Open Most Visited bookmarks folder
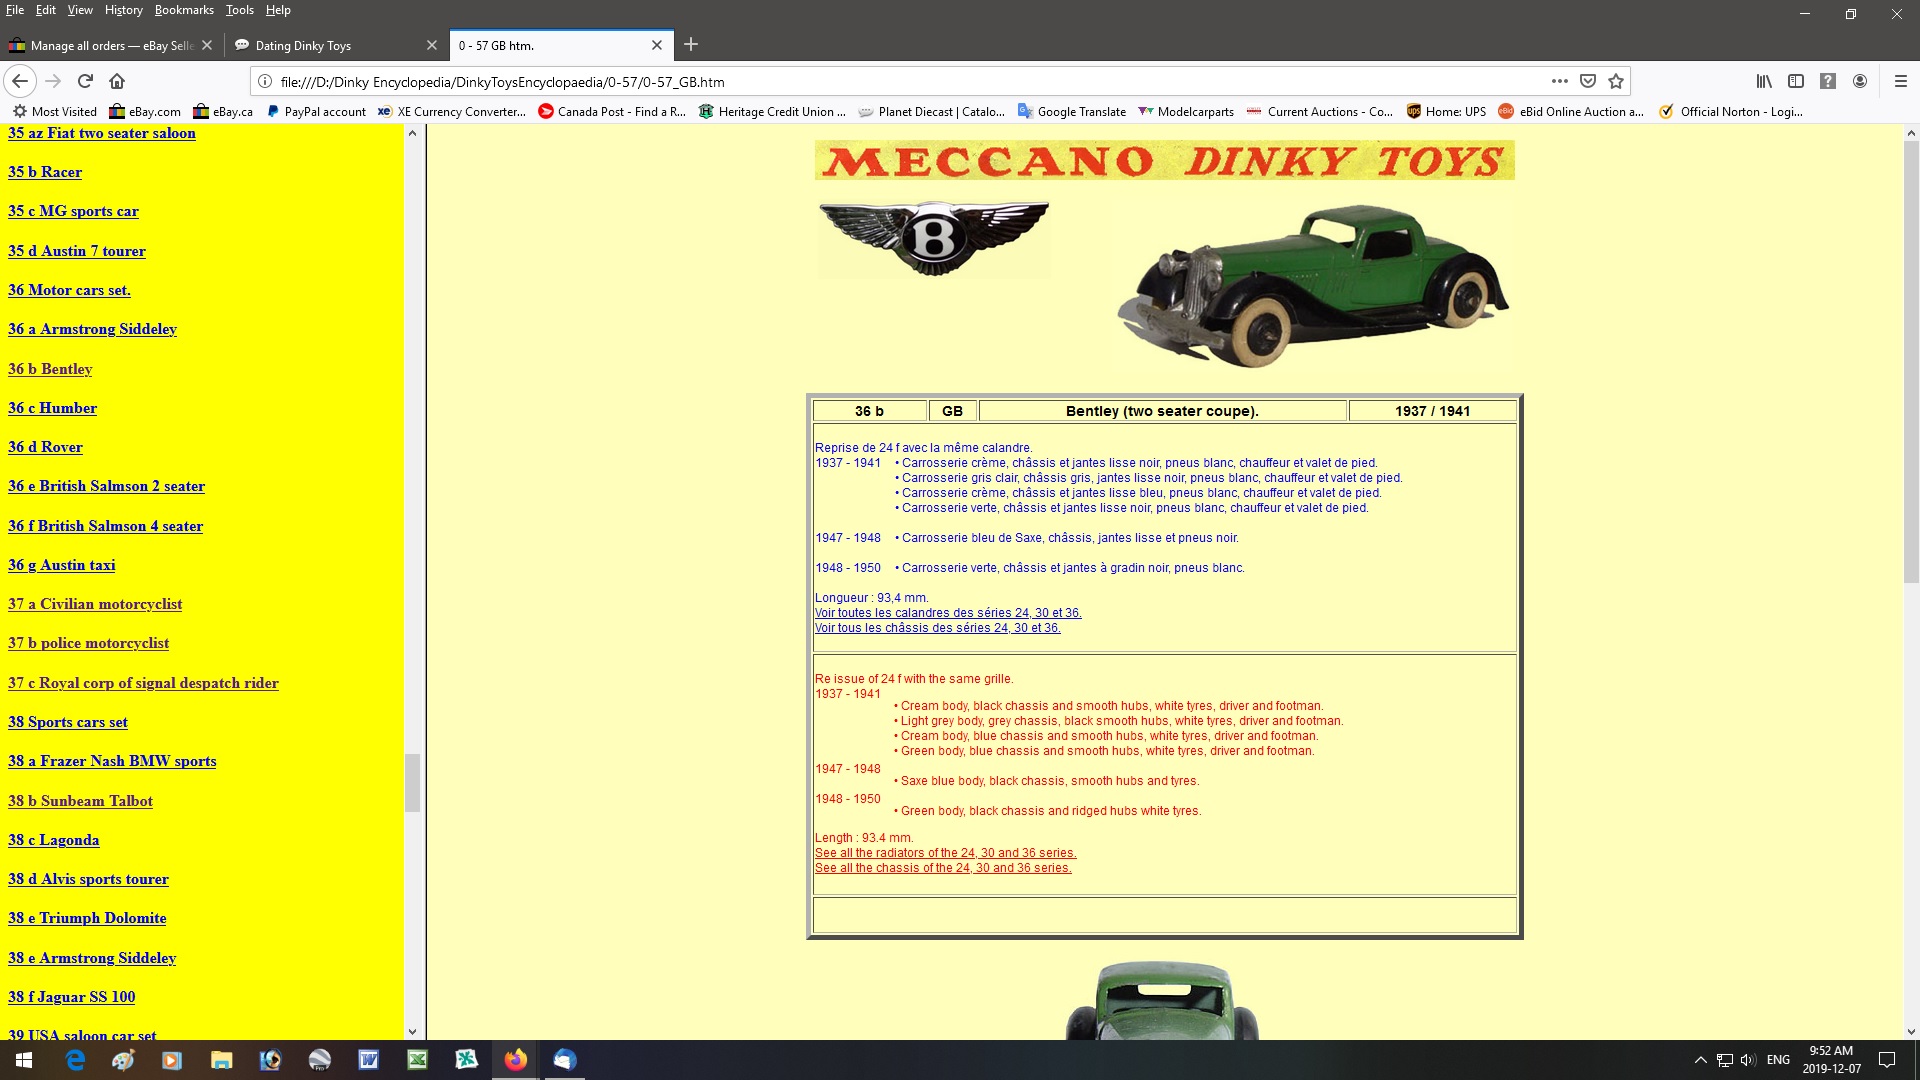This screenshot has width=1920, height=1080. [55, 112]
